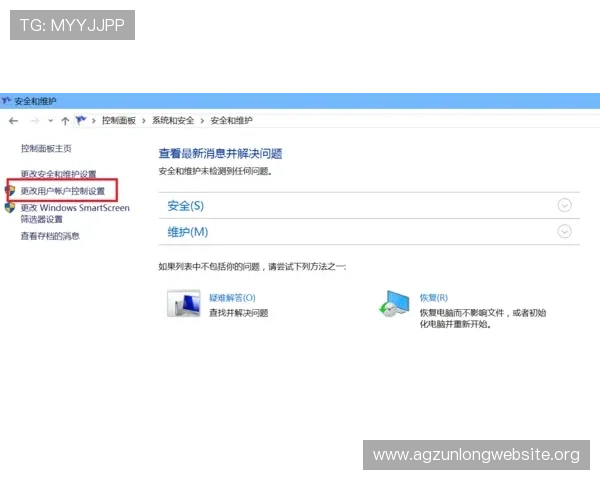
Task: Open 恢复(R) link
Action: [x=434, y=298]
